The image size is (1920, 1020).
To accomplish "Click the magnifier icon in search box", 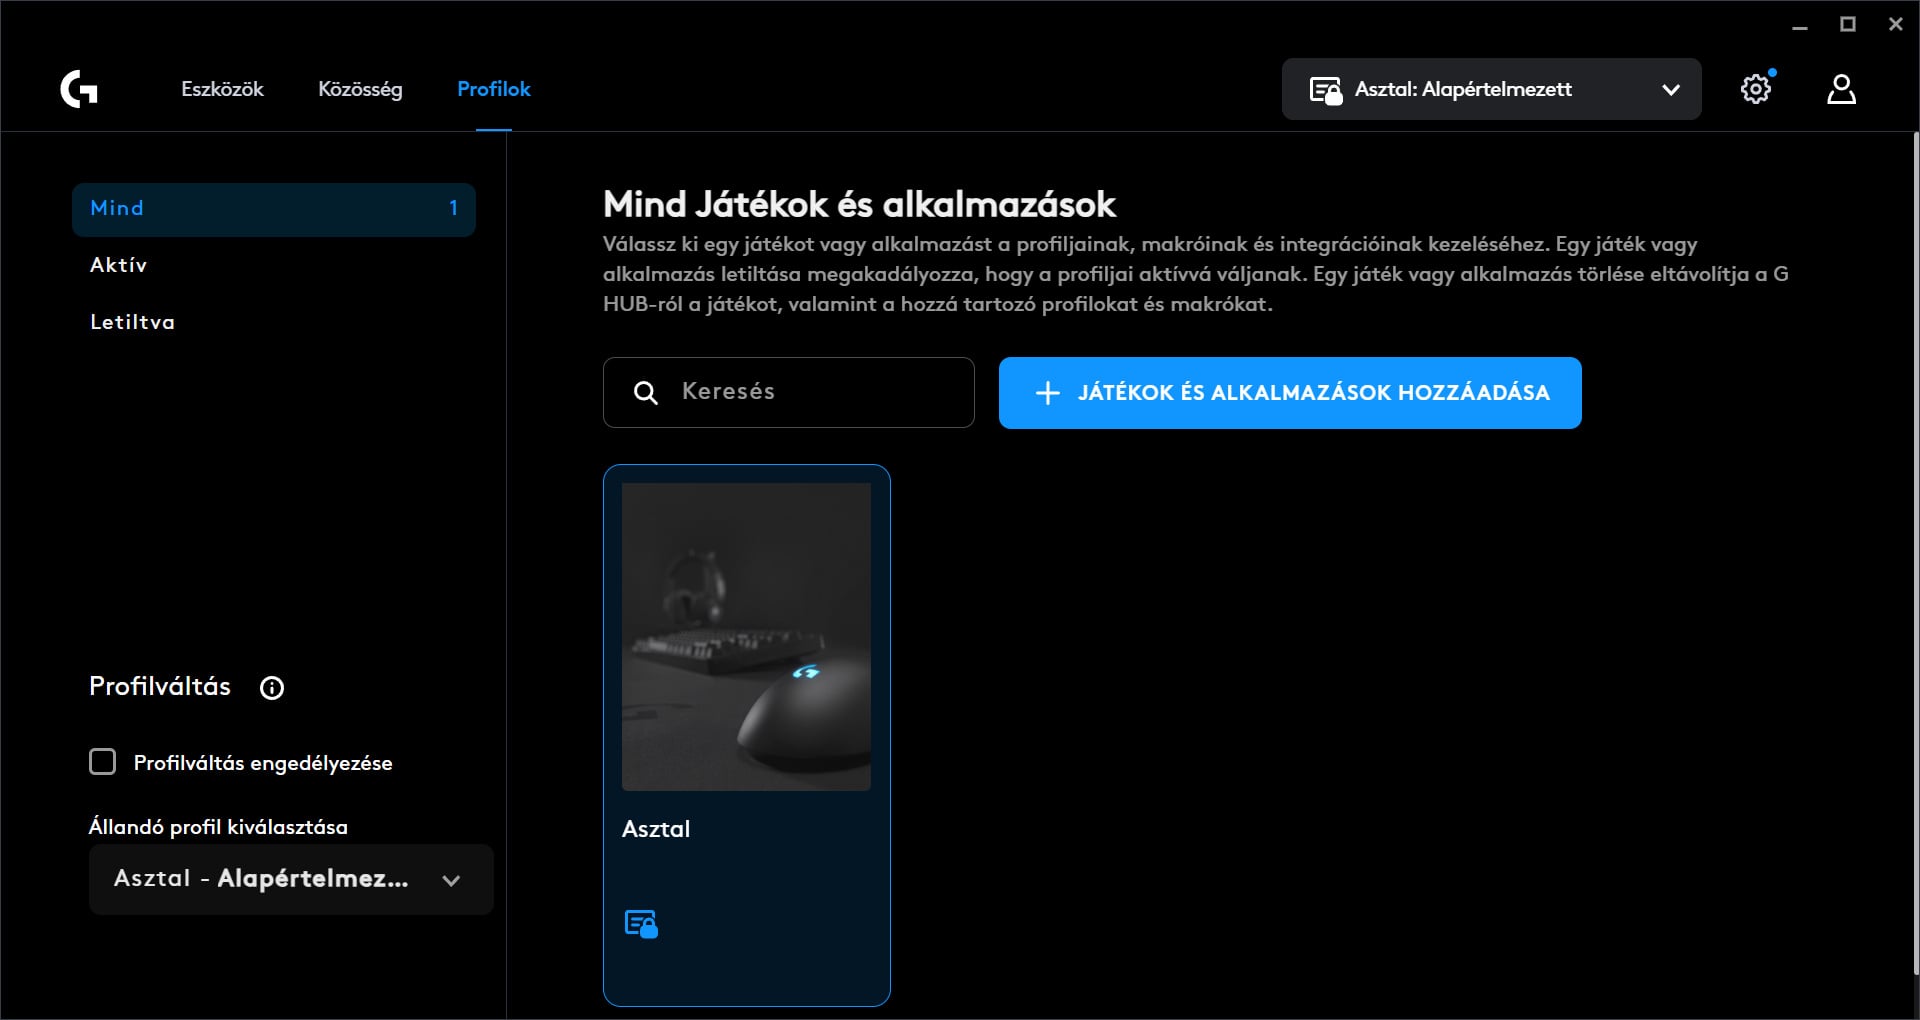I will pyautogui.click(x=646, y=393).
